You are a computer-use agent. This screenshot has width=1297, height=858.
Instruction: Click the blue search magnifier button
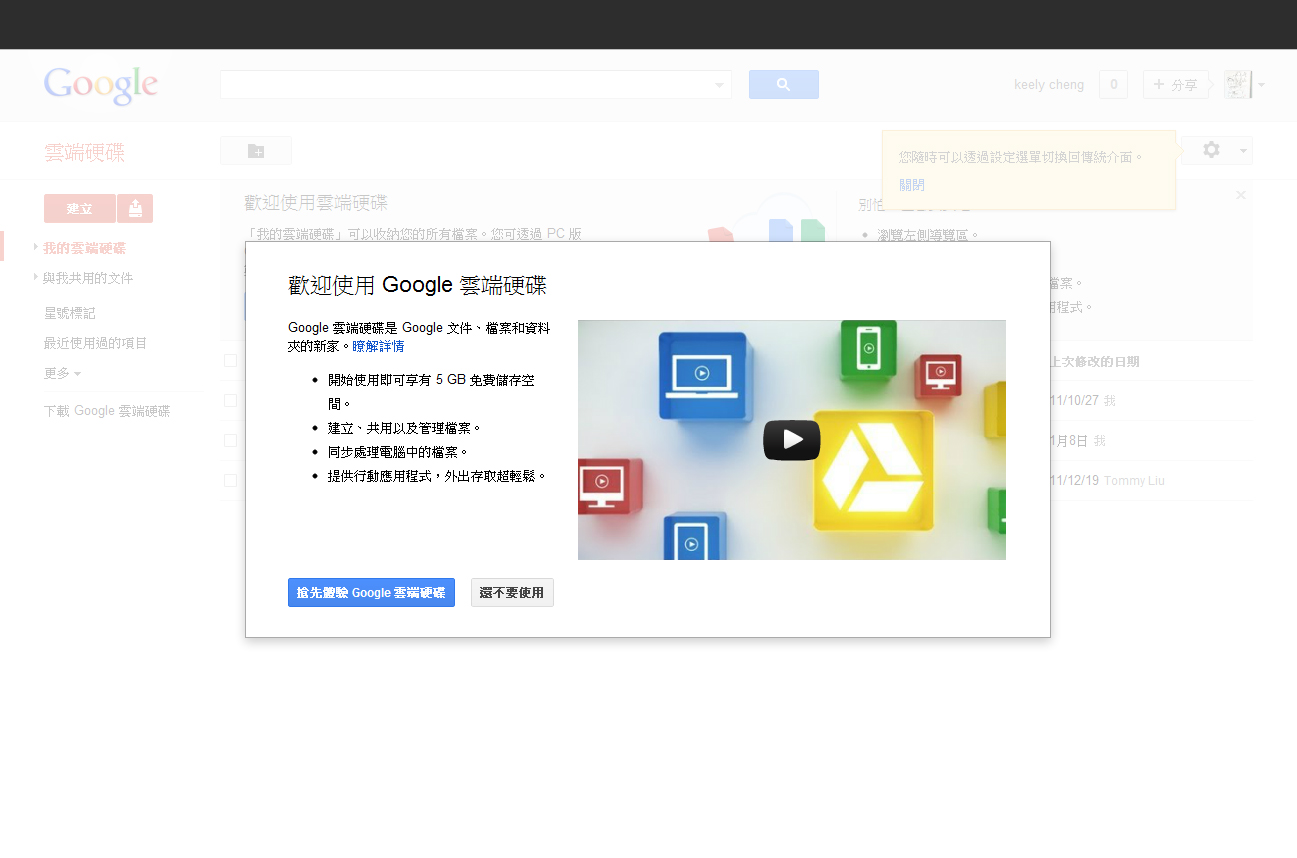pos(784,85)
